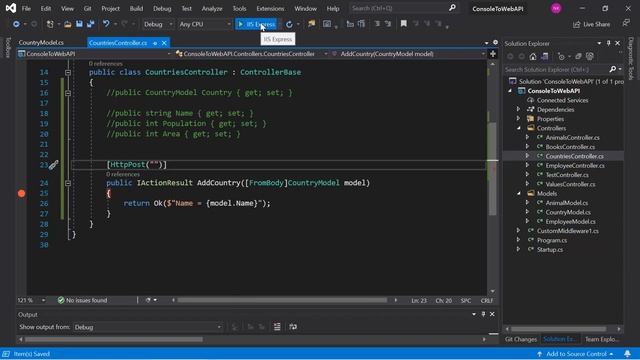Select Startup.cs in Solution Explorer

[549, 249]
